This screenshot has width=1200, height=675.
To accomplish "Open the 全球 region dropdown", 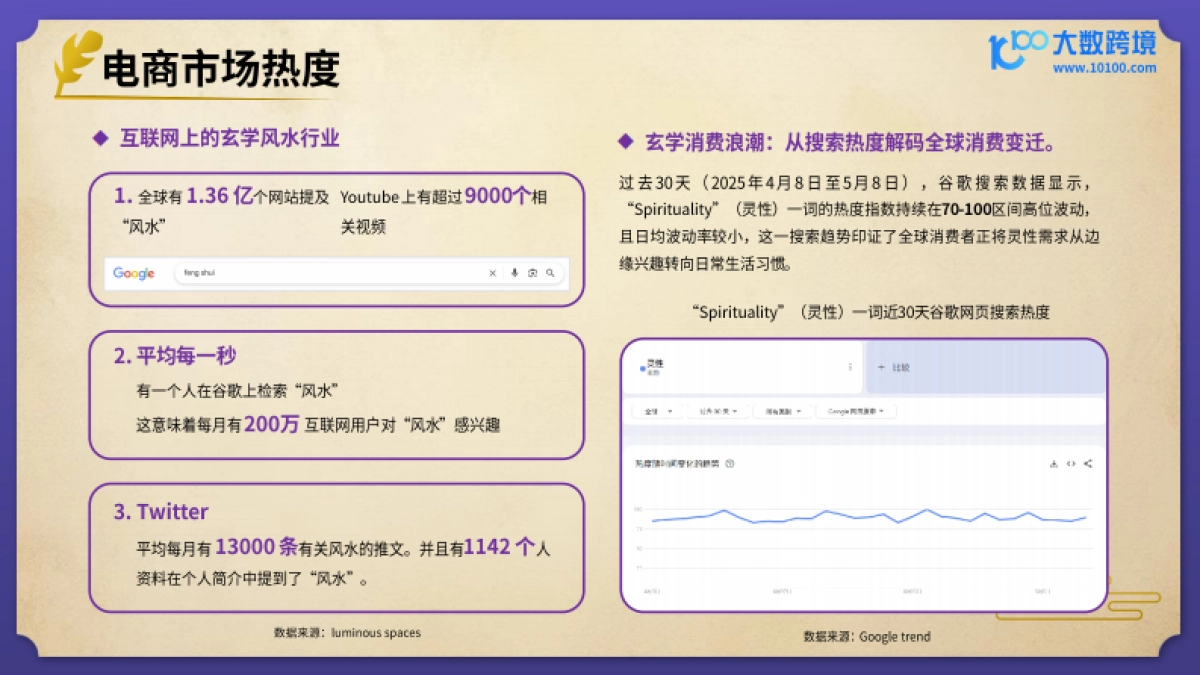I will click(x=657, y=411).
